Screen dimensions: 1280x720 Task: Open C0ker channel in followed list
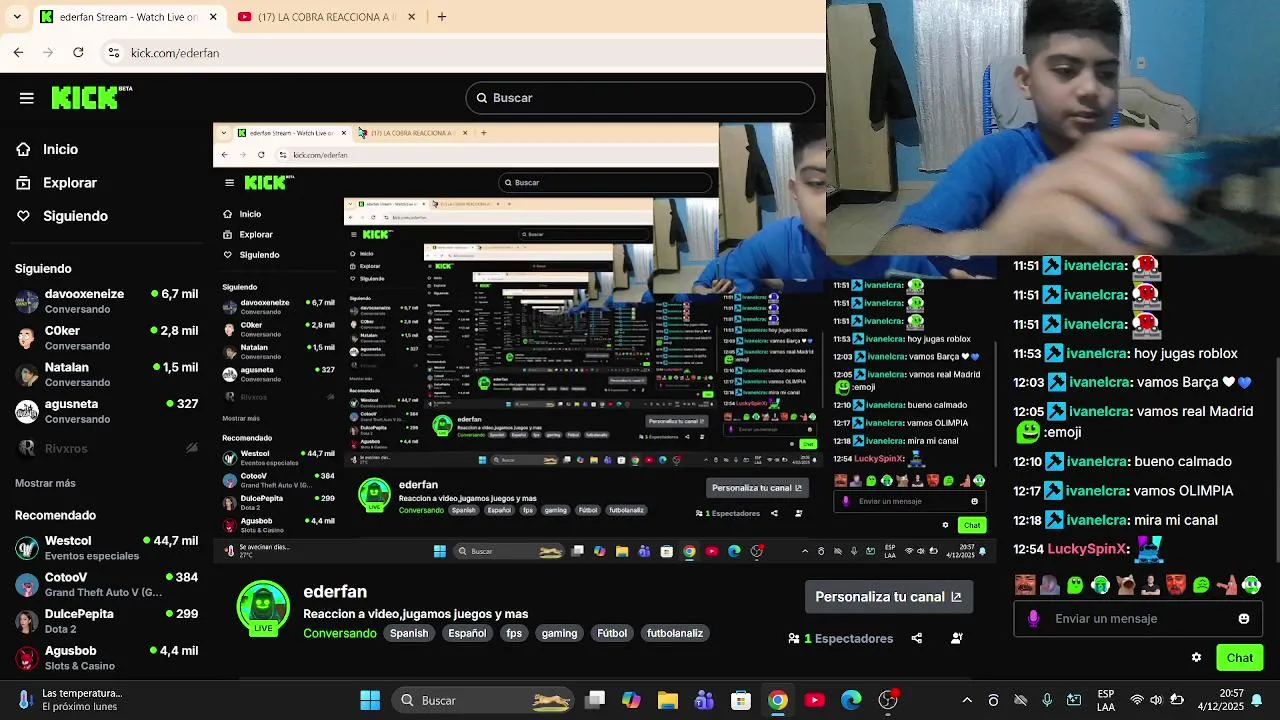(x=106, y=338)
